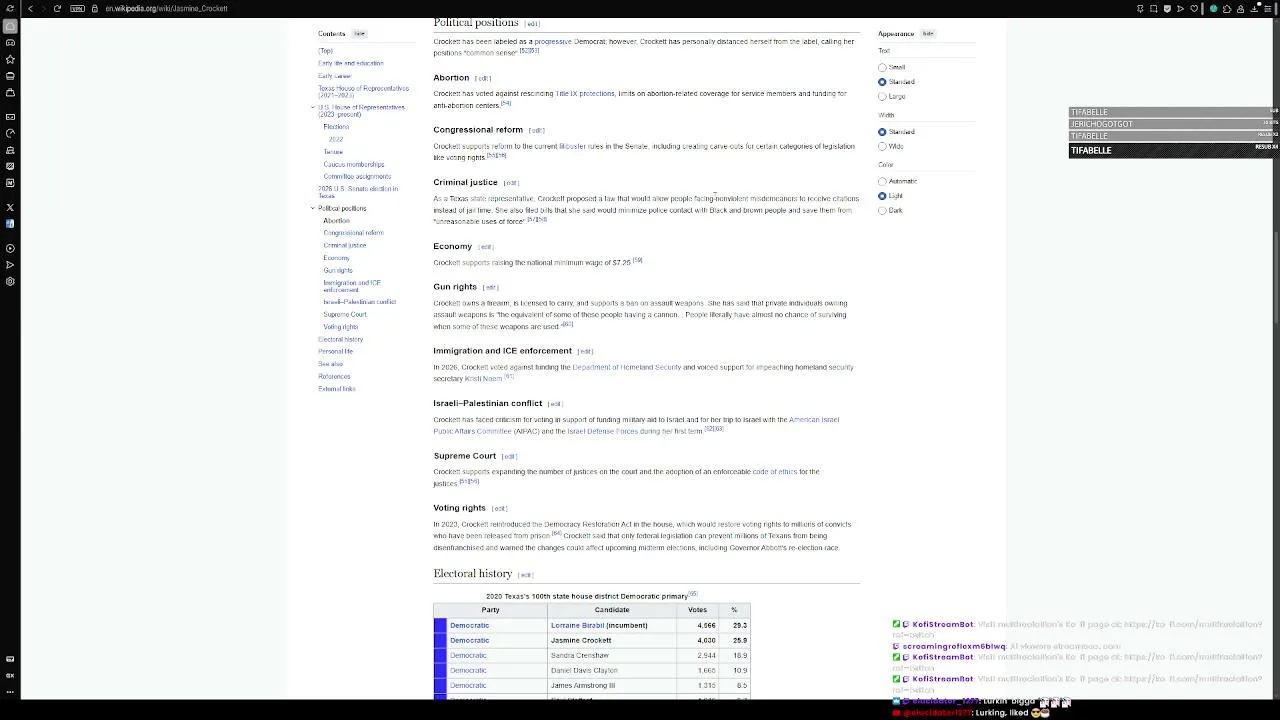Click the pin icon in top toolbar
Screen dimensions: 1280x720
[x=1140, y=8]
